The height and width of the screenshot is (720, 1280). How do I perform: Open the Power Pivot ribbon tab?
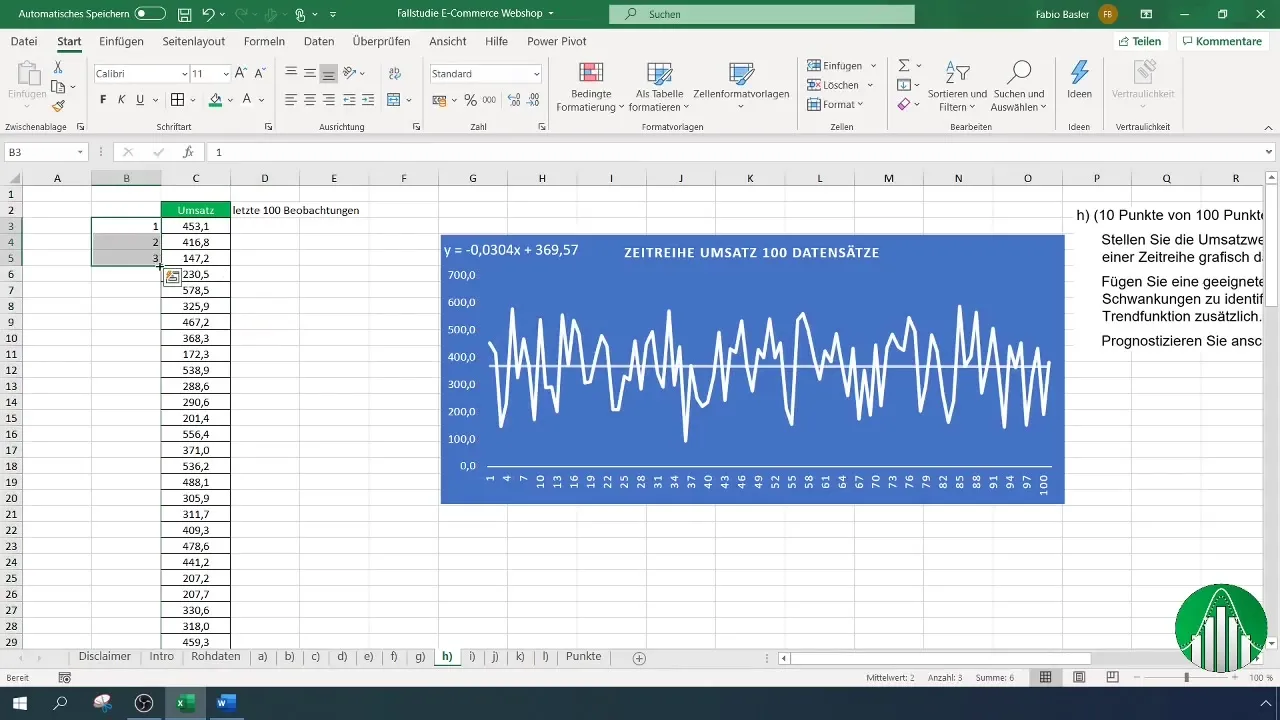pyautogui.click(x=557, y=41)
